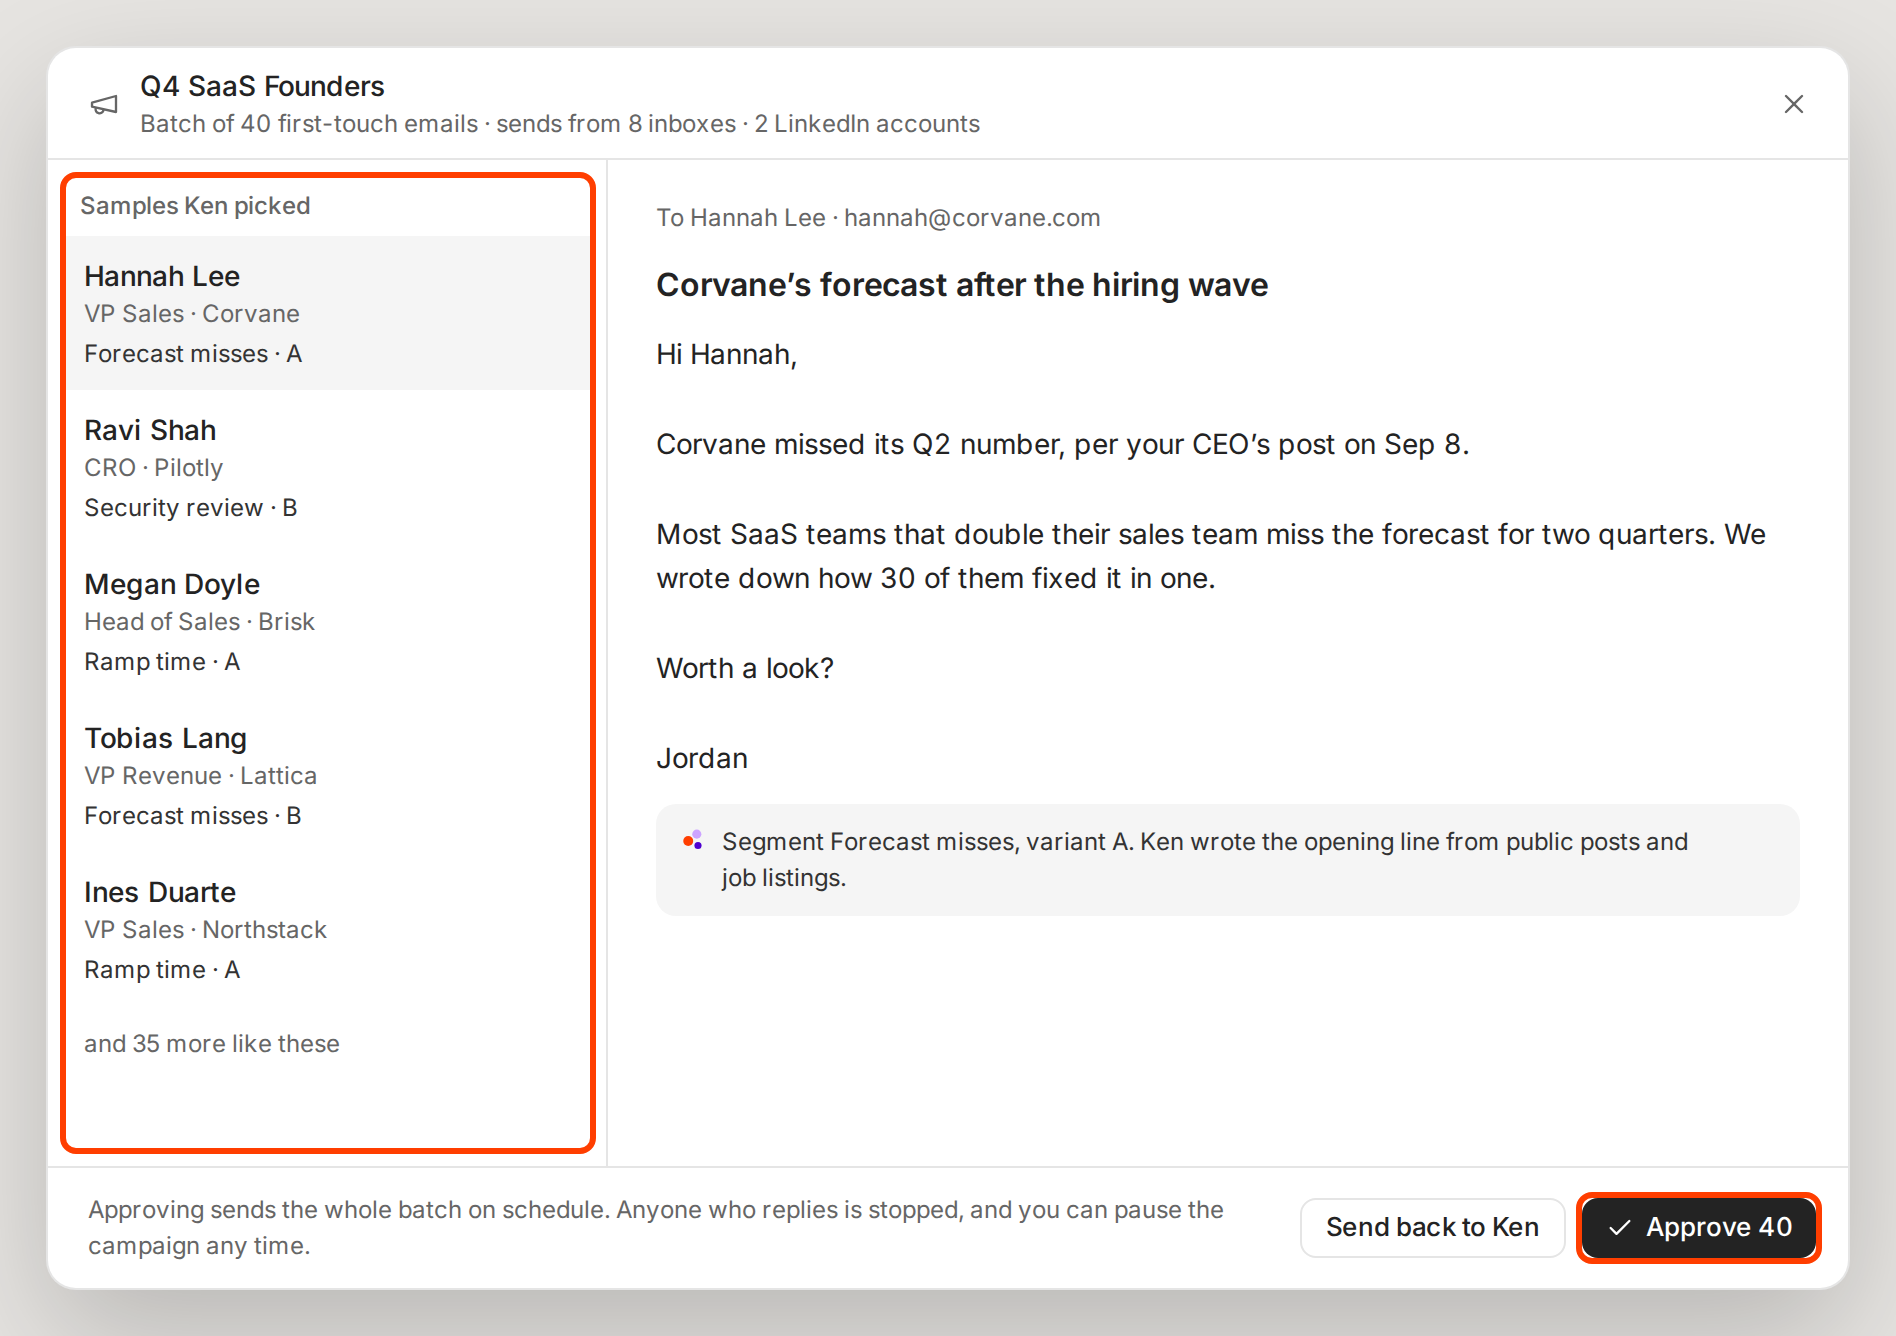Close the Q4 SaaS Founders dialog
Viewport: 1896px width, 1336px height.
pyautogui.click(x=1793, y=104)
